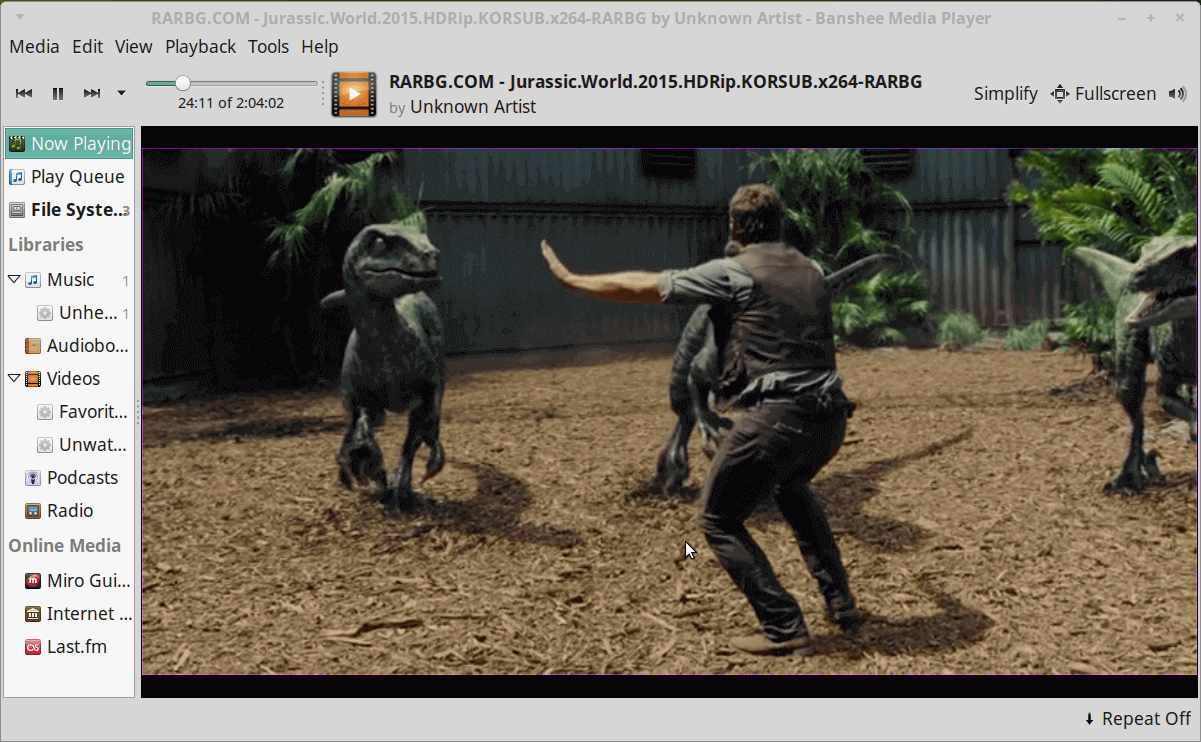Click the volume speaker icon
Image resolution: width=1201 pixels, height=742 pixels.
1176,94
